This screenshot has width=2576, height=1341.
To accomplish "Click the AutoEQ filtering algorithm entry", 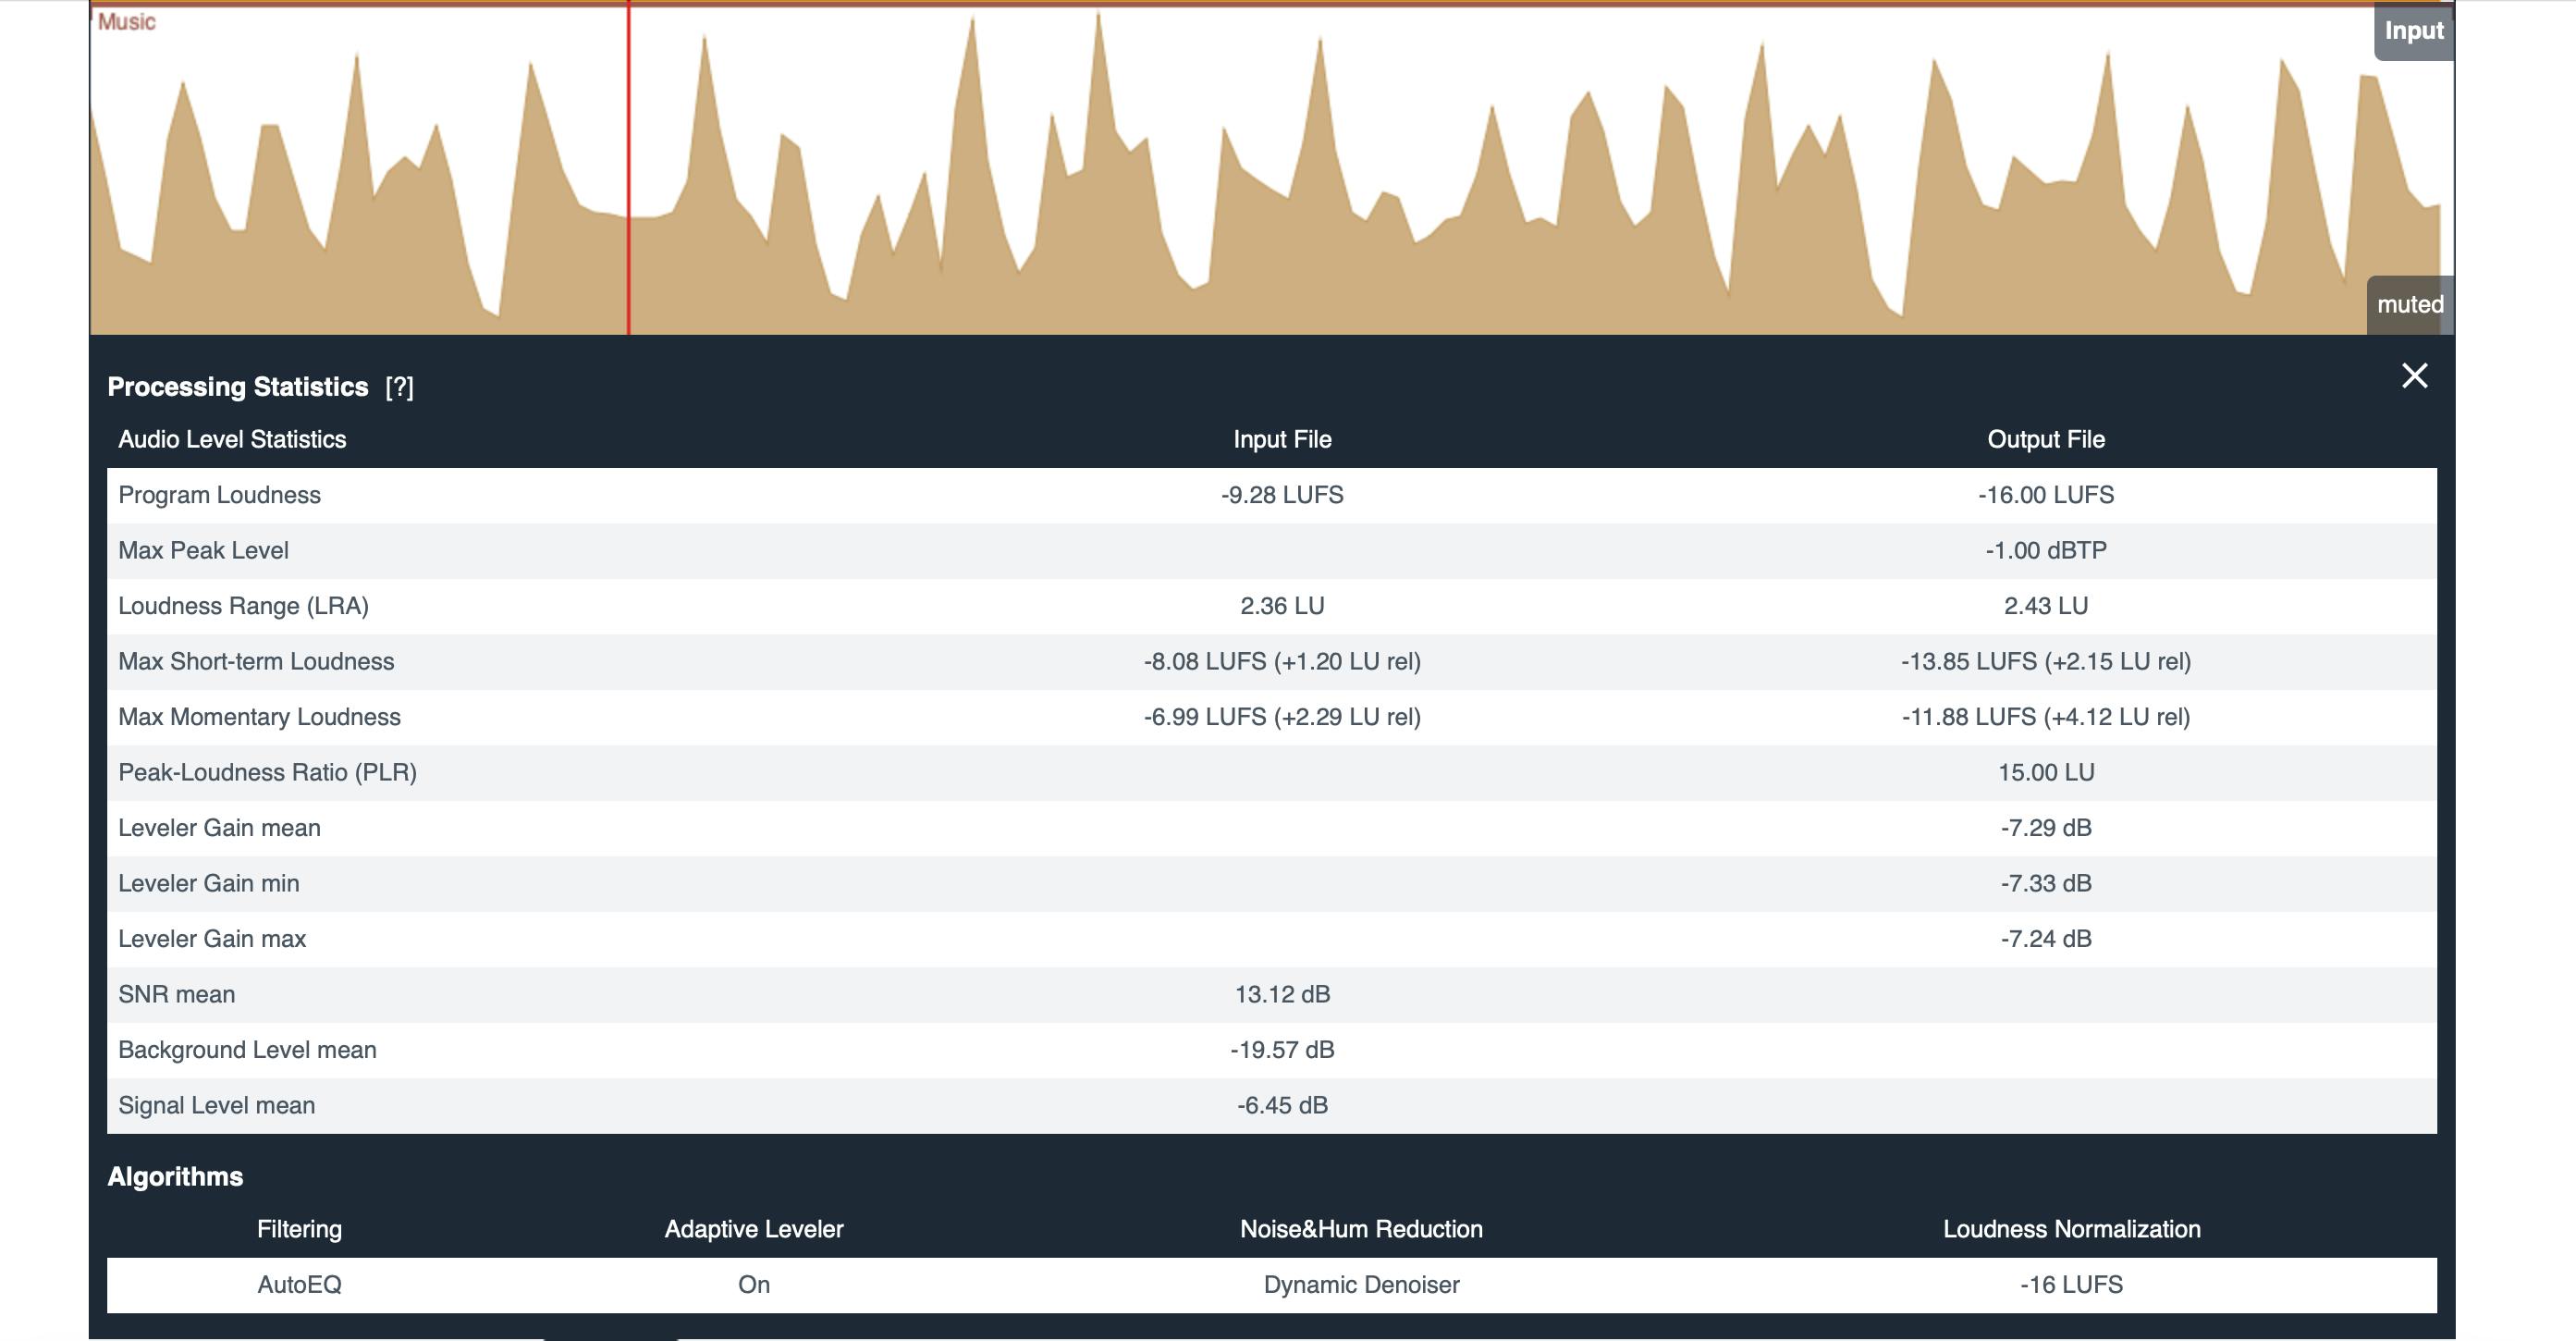I will [300, 1285].
